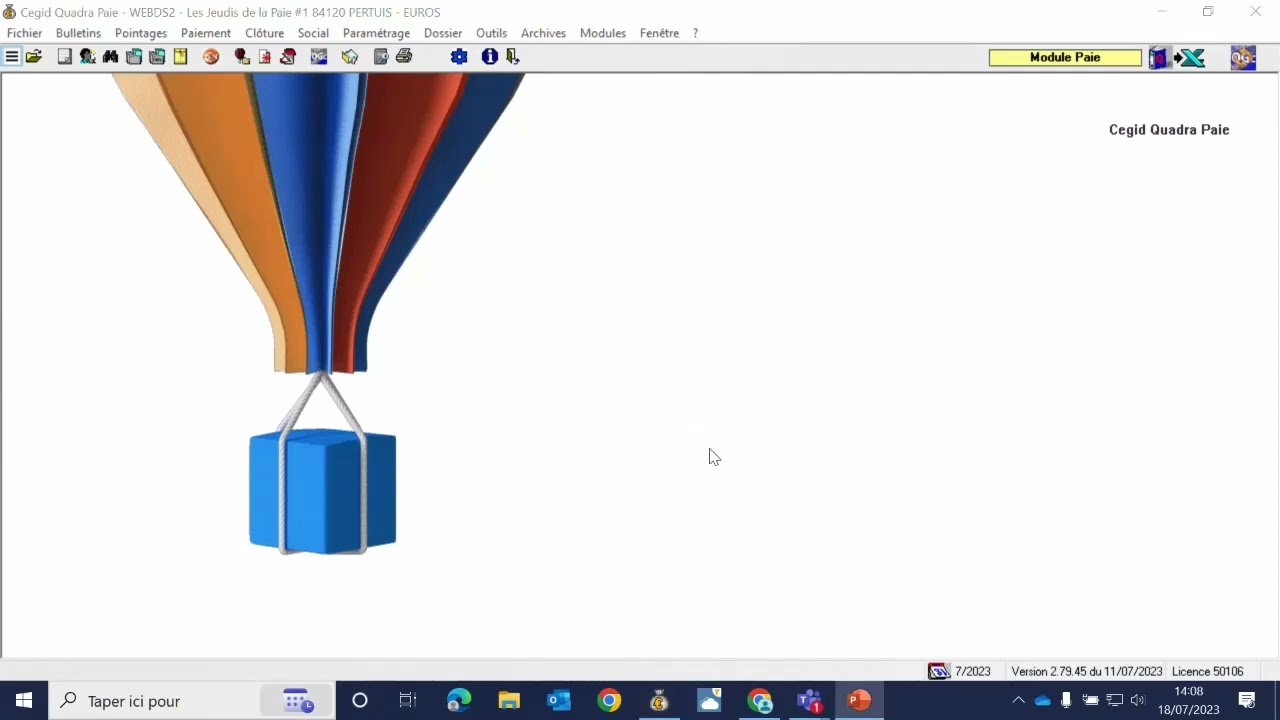This screenshot has width=1280, height=720.
Task: Click the blue book icon beside Module Paie
Action: point(1158,58)
